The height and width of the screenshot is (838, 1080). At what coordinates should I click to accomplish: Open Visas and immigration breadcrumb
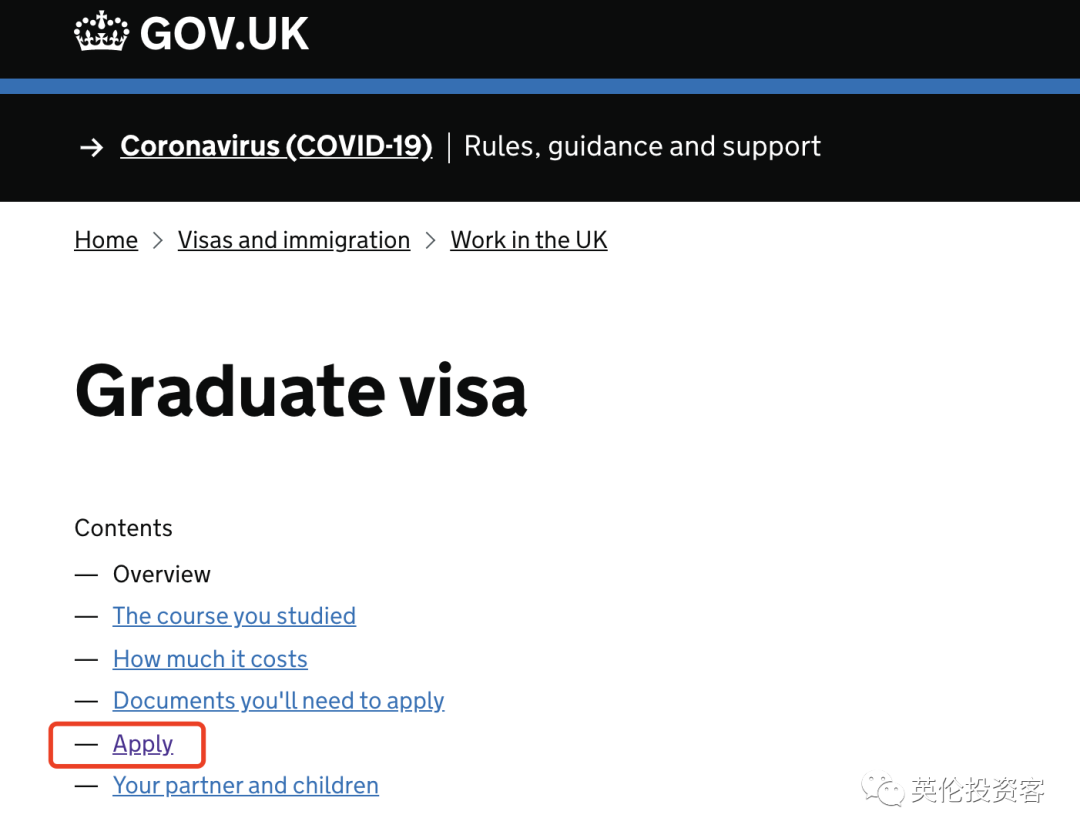point(293,240)
